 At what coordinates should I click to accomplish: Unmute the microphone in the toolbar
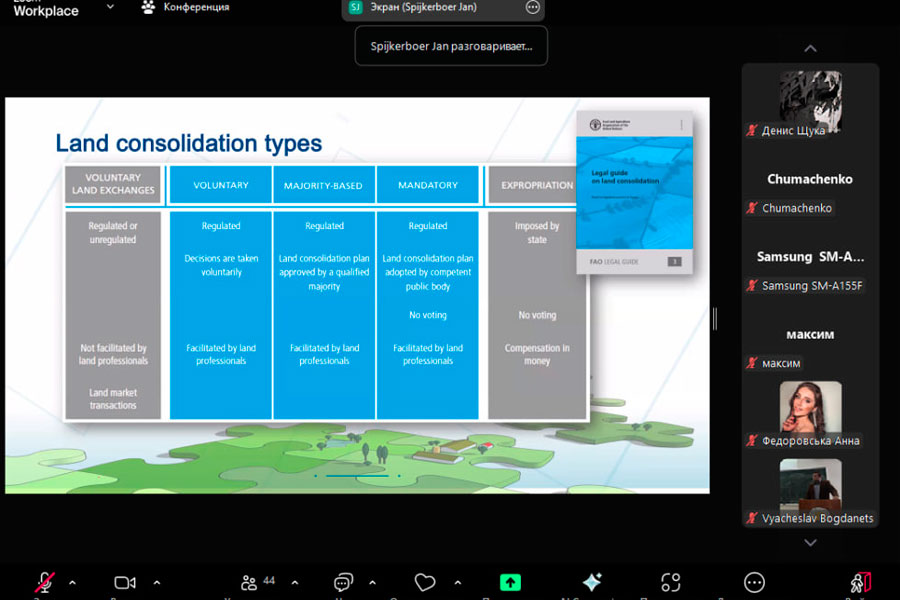point(45,582)
